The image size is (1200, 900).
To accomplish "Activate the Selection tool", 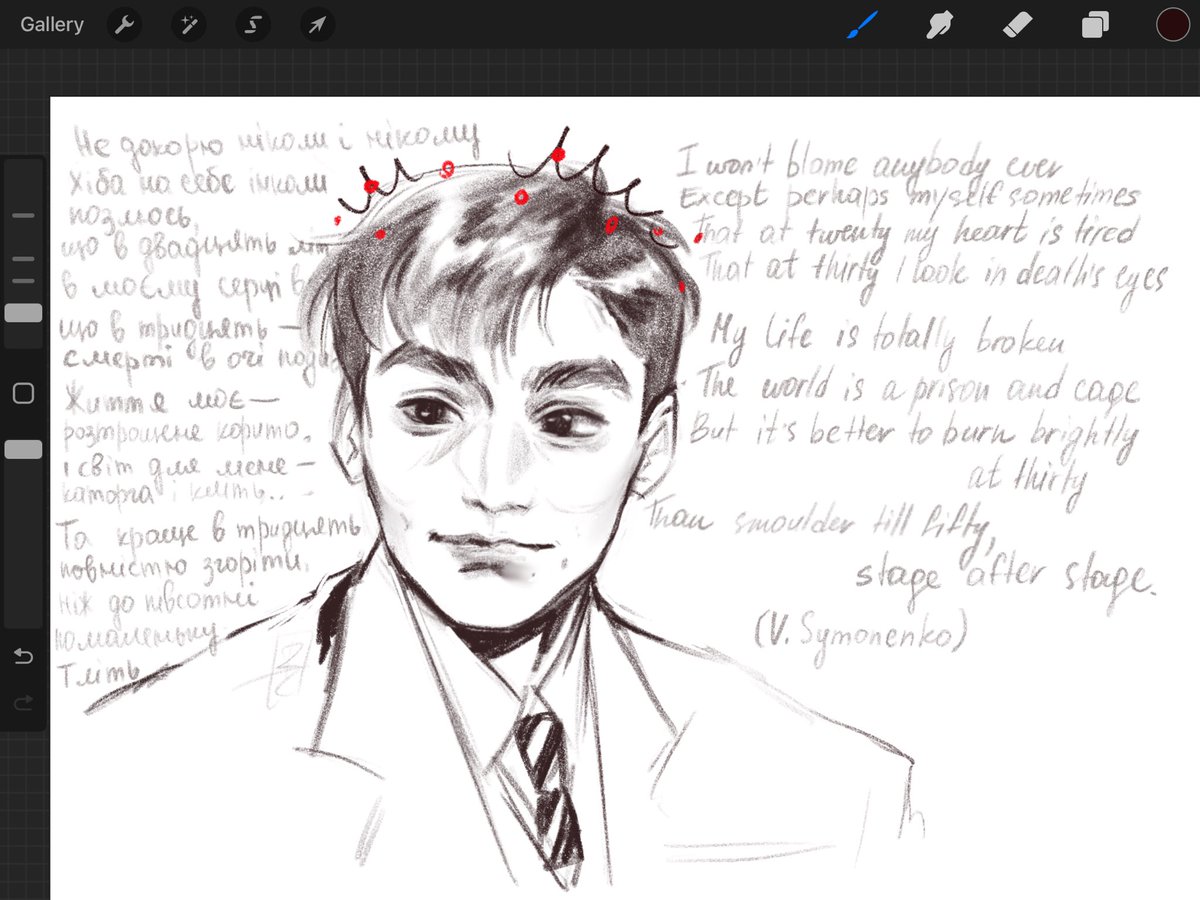I will [252, 24].
